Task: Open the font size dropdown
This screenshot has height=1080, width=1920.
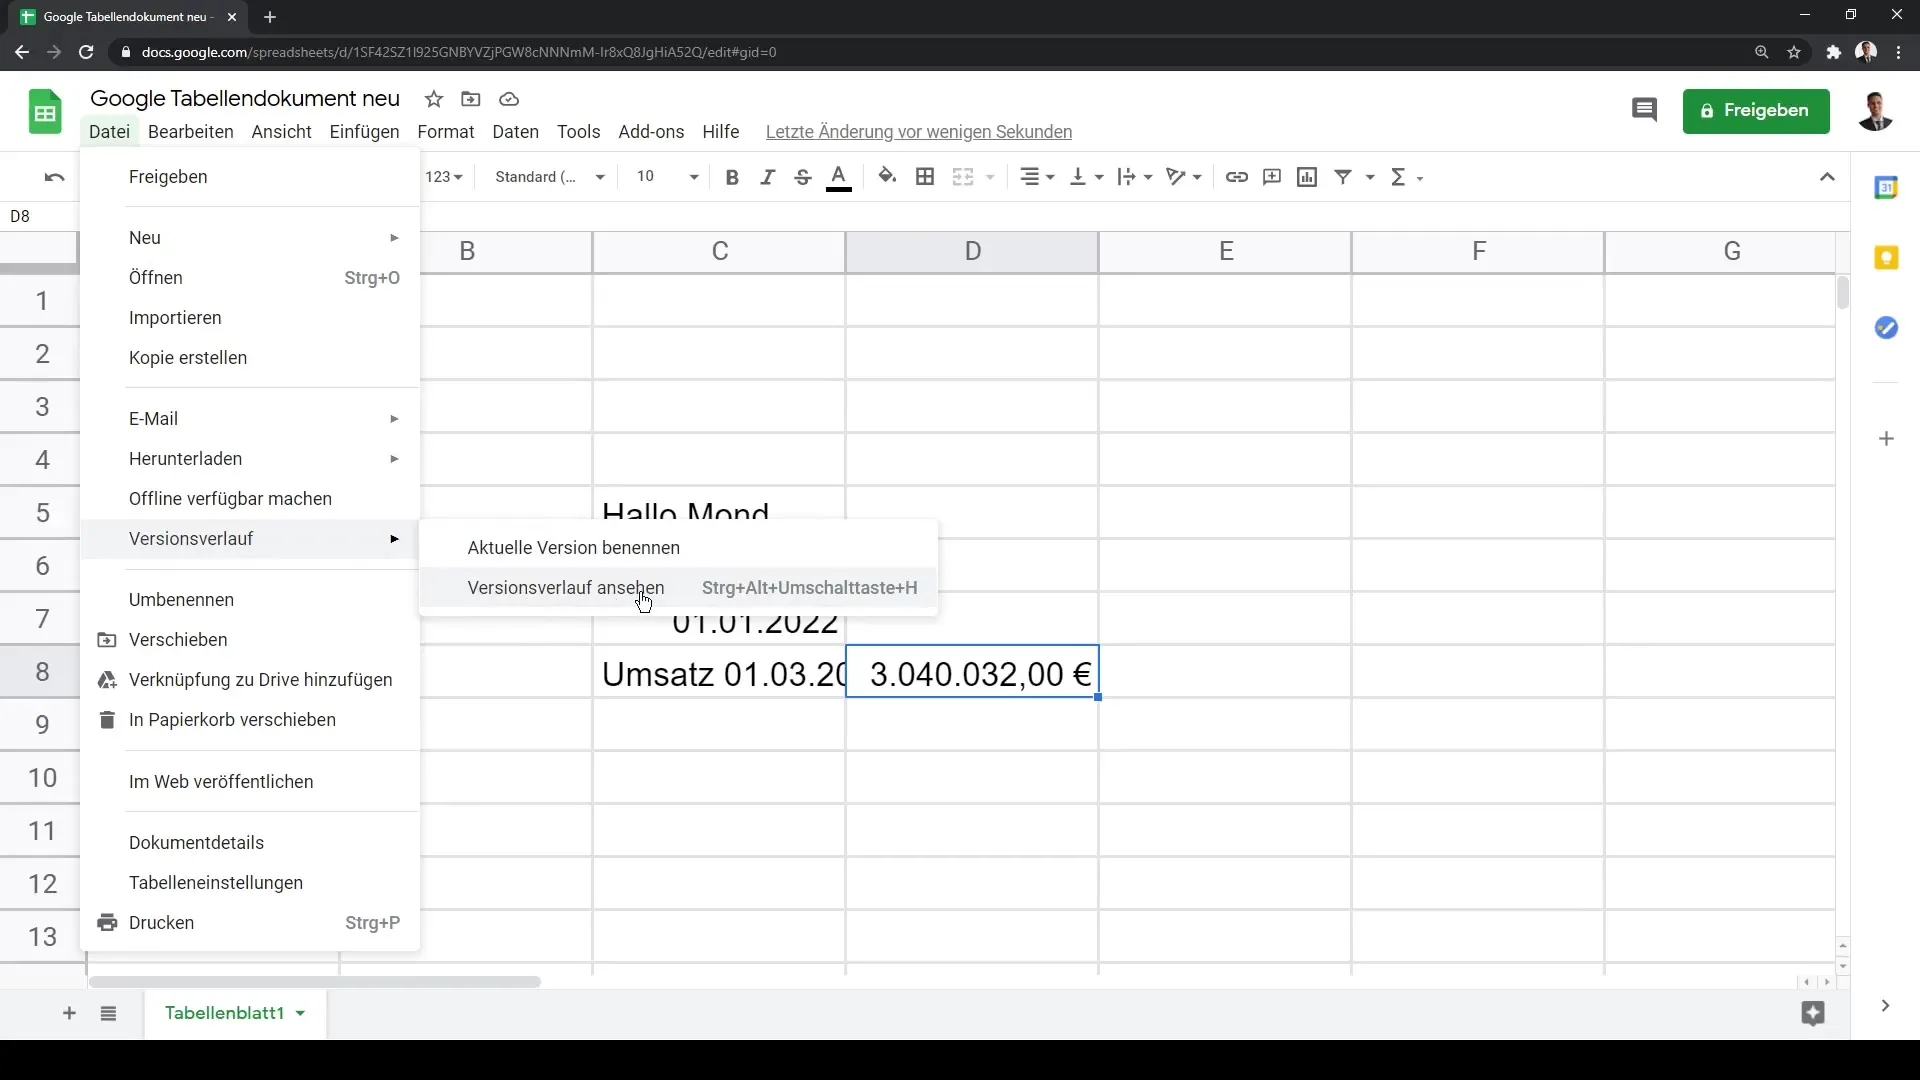Action: coord(667,177)
